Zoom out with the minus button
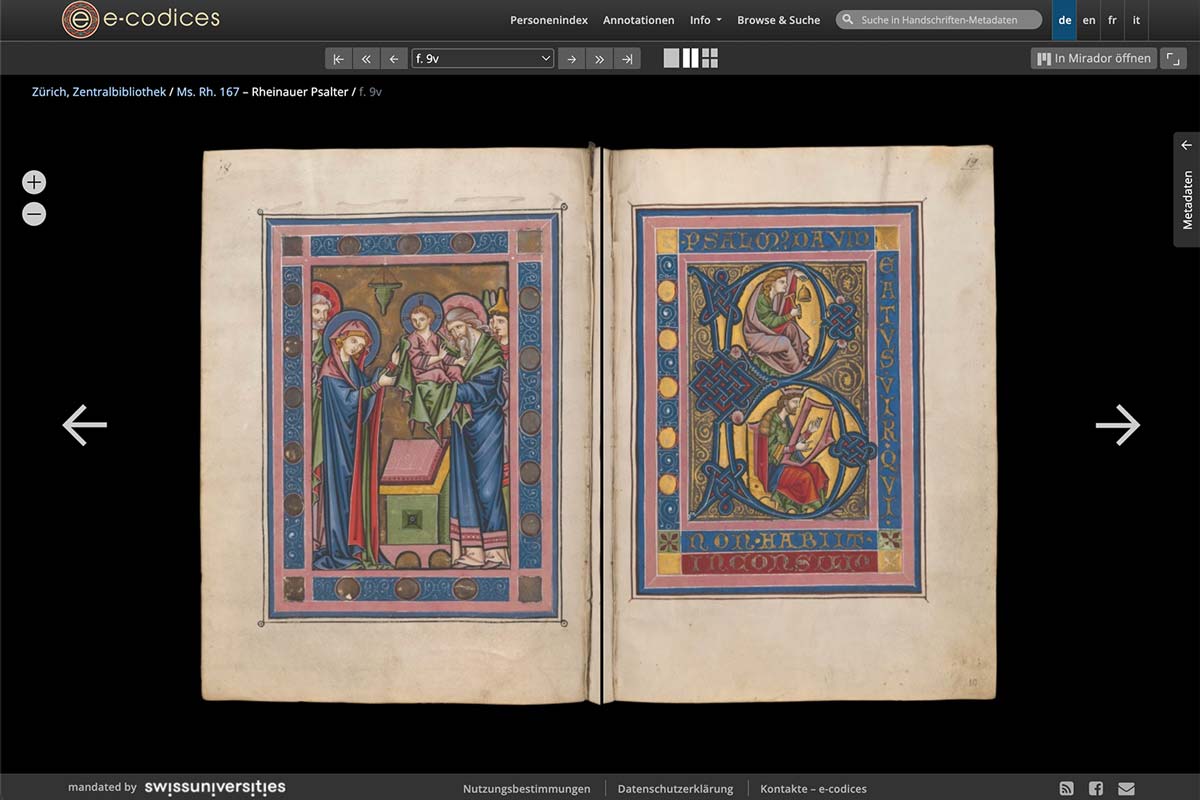Image resolution: width=1200 pixels, height=800 pixels. click(x=34, y=214)
